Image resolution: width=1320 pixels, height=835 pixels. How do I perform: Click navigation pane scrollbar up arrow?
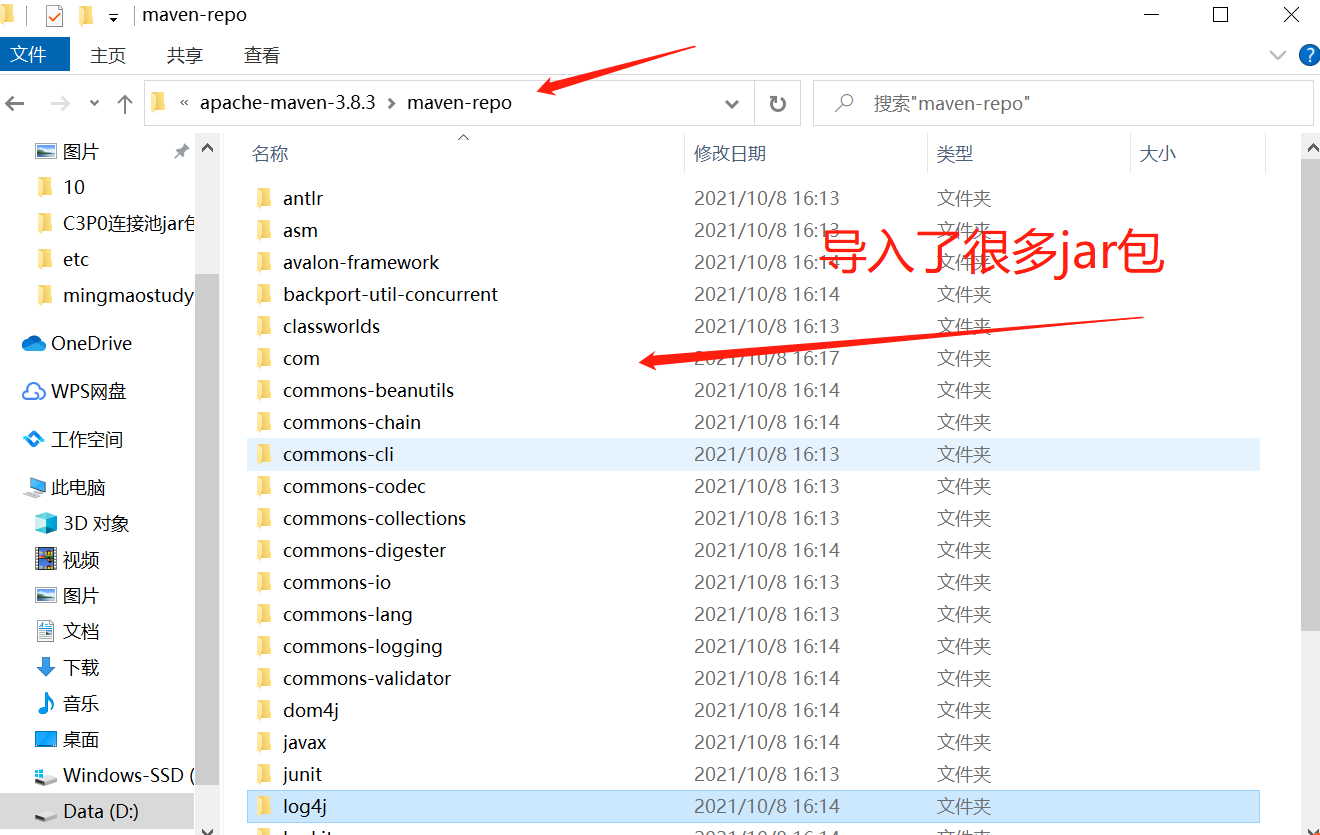[207, 147]
